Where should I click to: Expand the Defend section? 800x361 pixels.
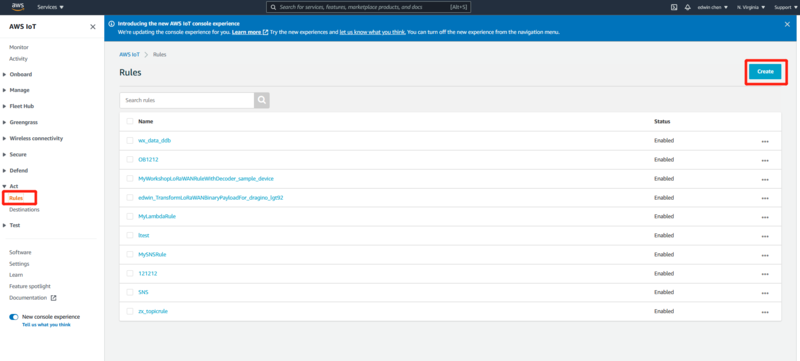point(15,170)
